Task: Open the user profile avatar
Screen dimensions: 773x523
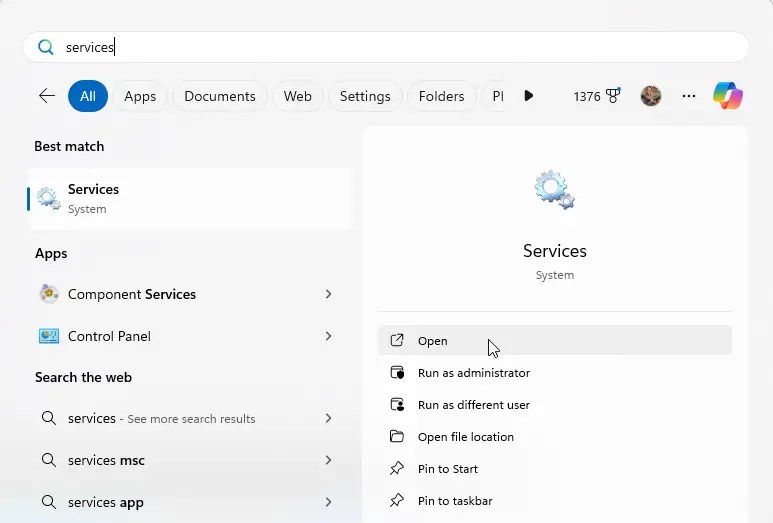Action: tap(650, 96)
